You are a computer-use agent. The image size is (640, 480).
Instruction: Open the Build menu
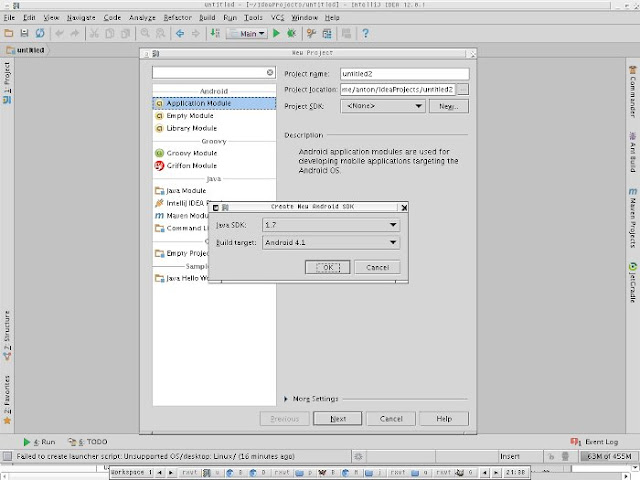[x=207, y=18]
